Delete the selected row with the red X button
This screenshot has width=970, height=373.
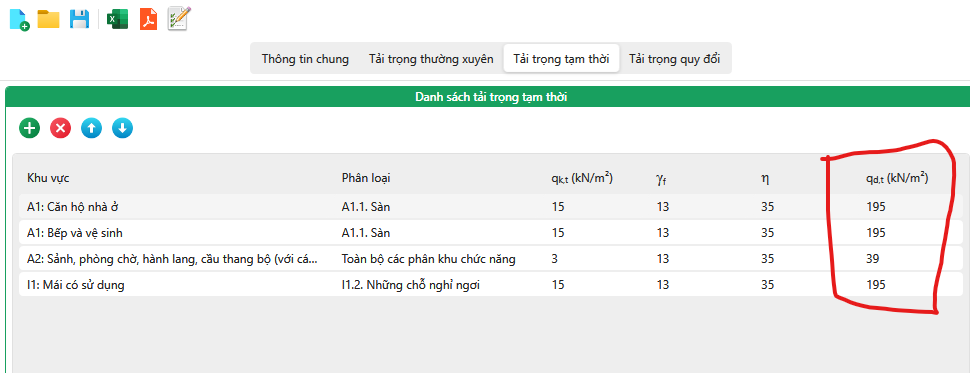tap(60, 129)
